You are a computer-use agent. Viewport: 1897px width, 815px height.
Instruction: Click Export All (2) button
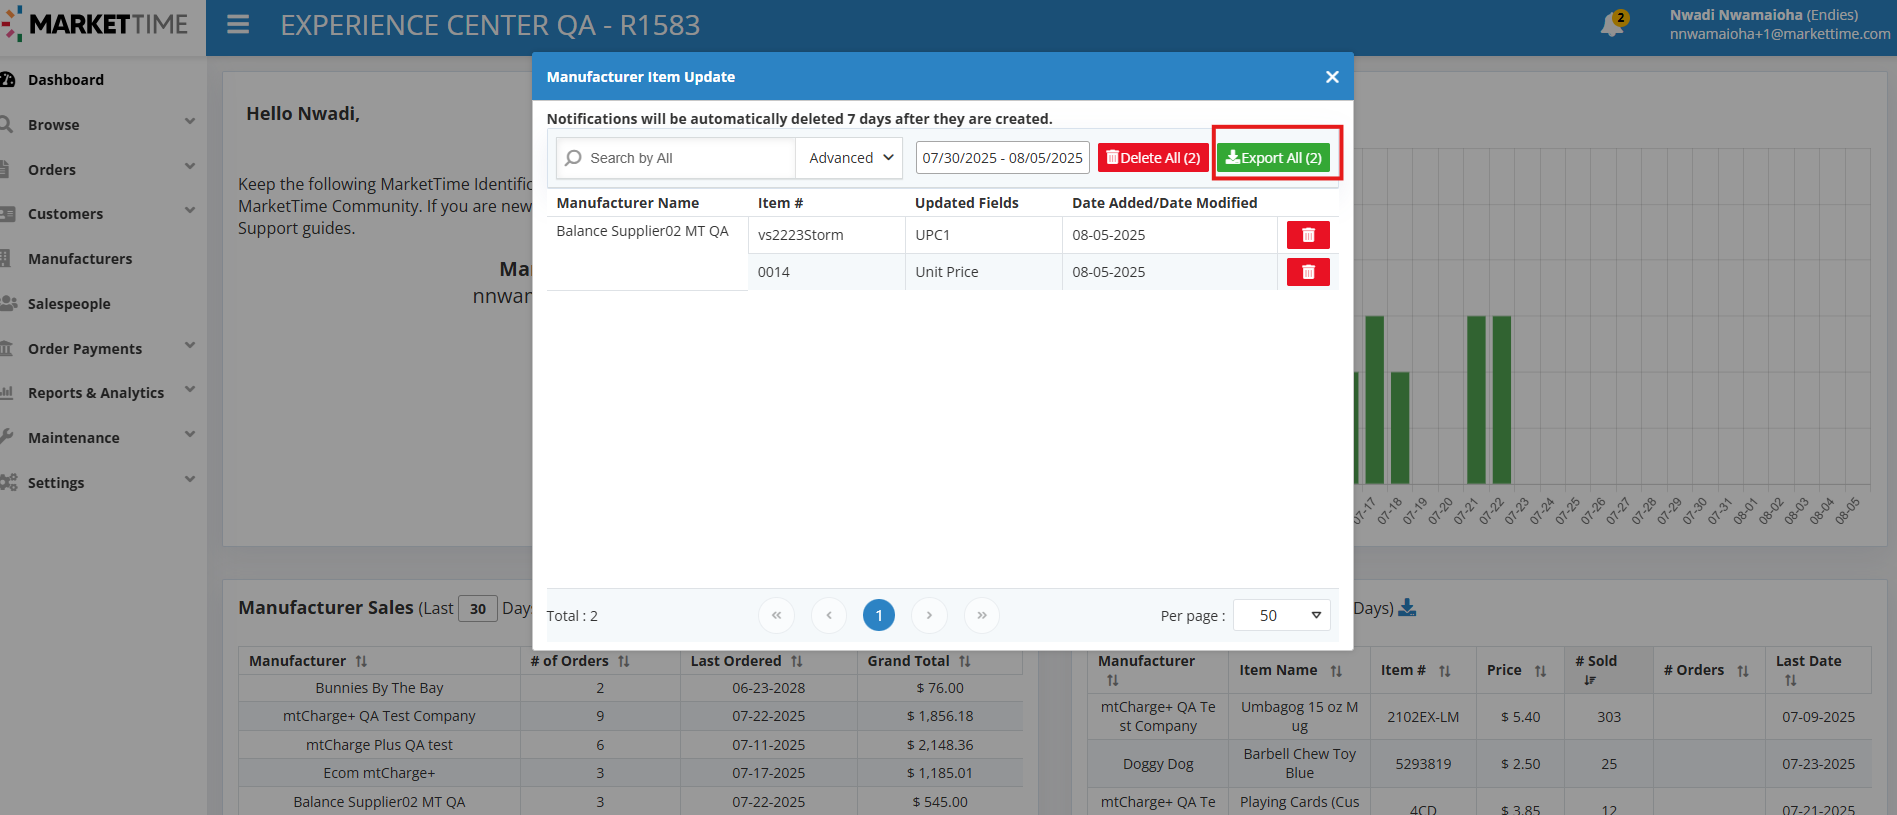click(1274, 158)
